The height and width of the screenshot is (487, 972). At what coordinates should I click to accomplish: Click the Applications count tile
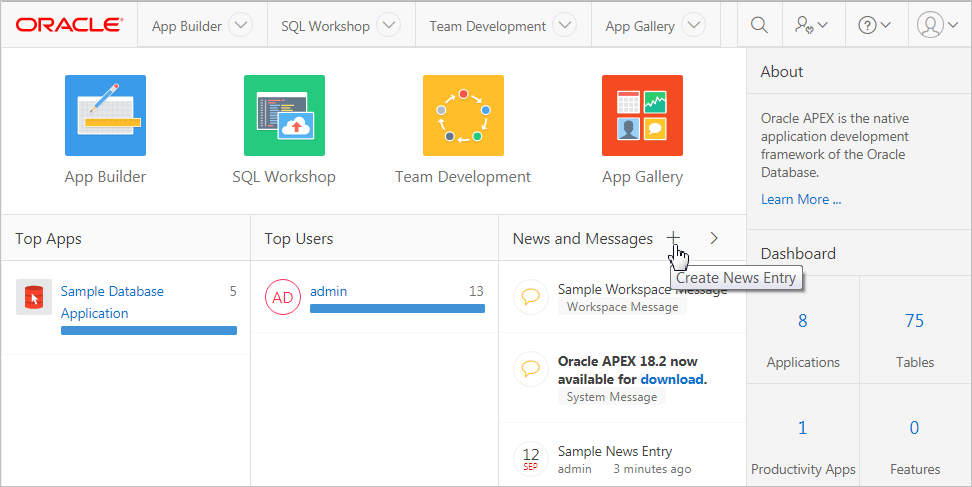tap(803, 339)
